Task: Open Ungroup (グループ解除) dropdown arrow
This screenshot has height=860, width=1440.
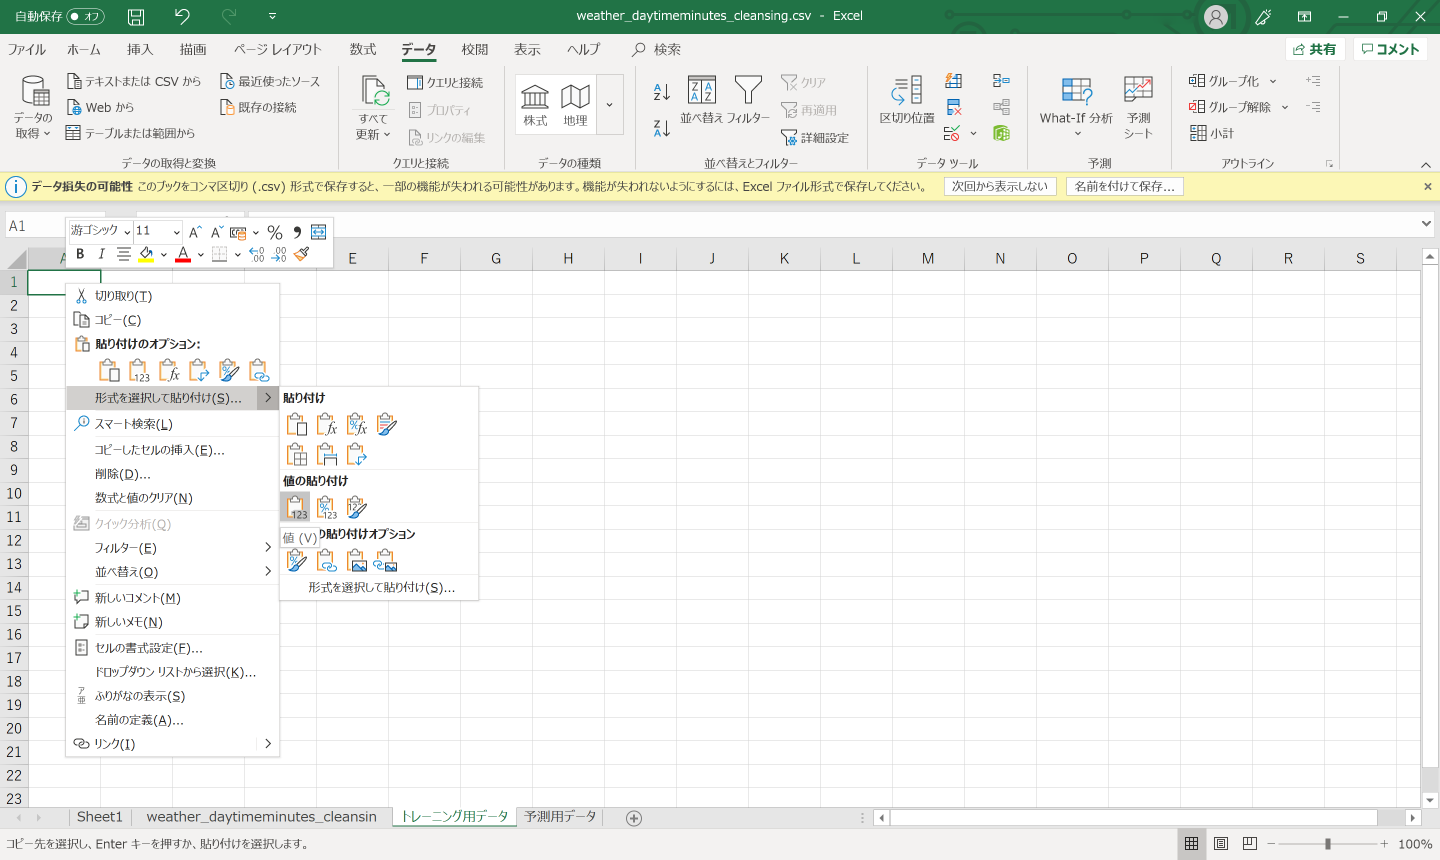Action: coord(1285,107)
